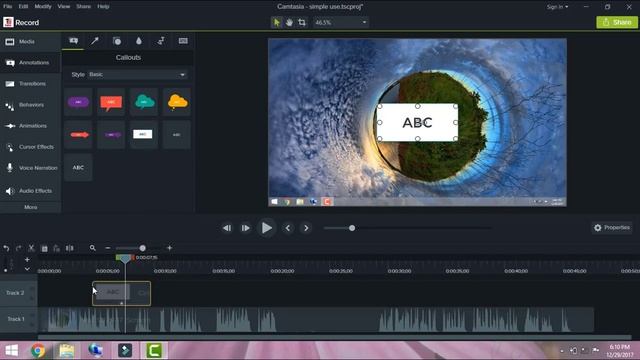
Task: Select the Crop tool
Action: 302,22
